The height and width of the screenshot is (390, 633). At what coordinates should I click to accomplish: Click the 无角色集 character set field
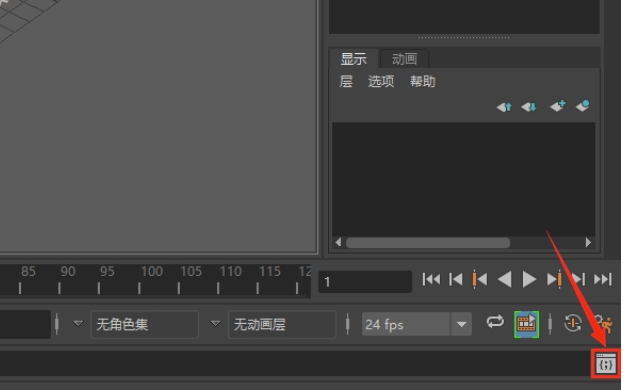tap(145, 324)
